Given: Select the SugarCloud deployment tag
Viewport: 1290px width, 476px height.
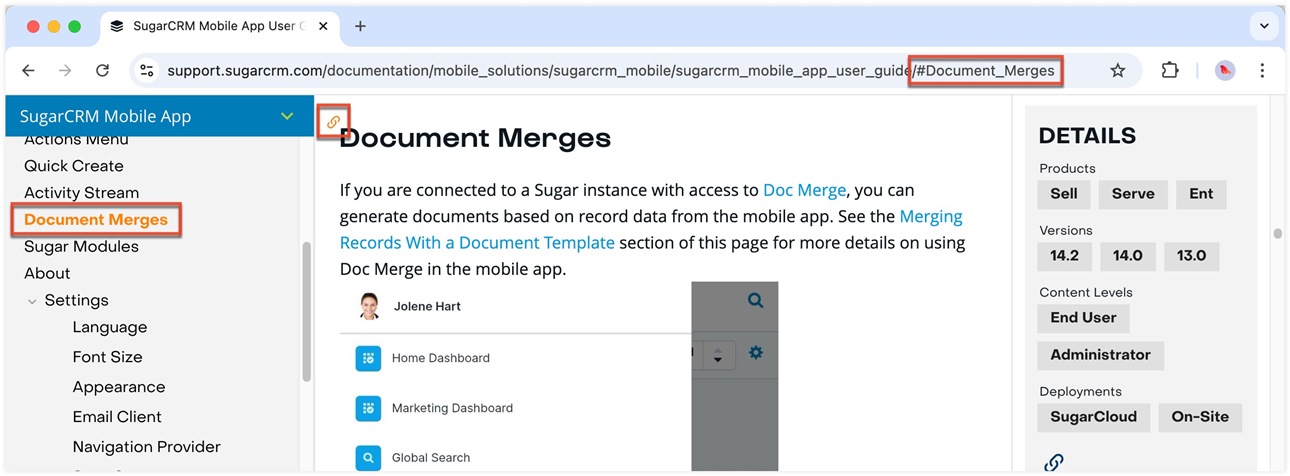Looking at the screenshot, I should point(1093,417).
